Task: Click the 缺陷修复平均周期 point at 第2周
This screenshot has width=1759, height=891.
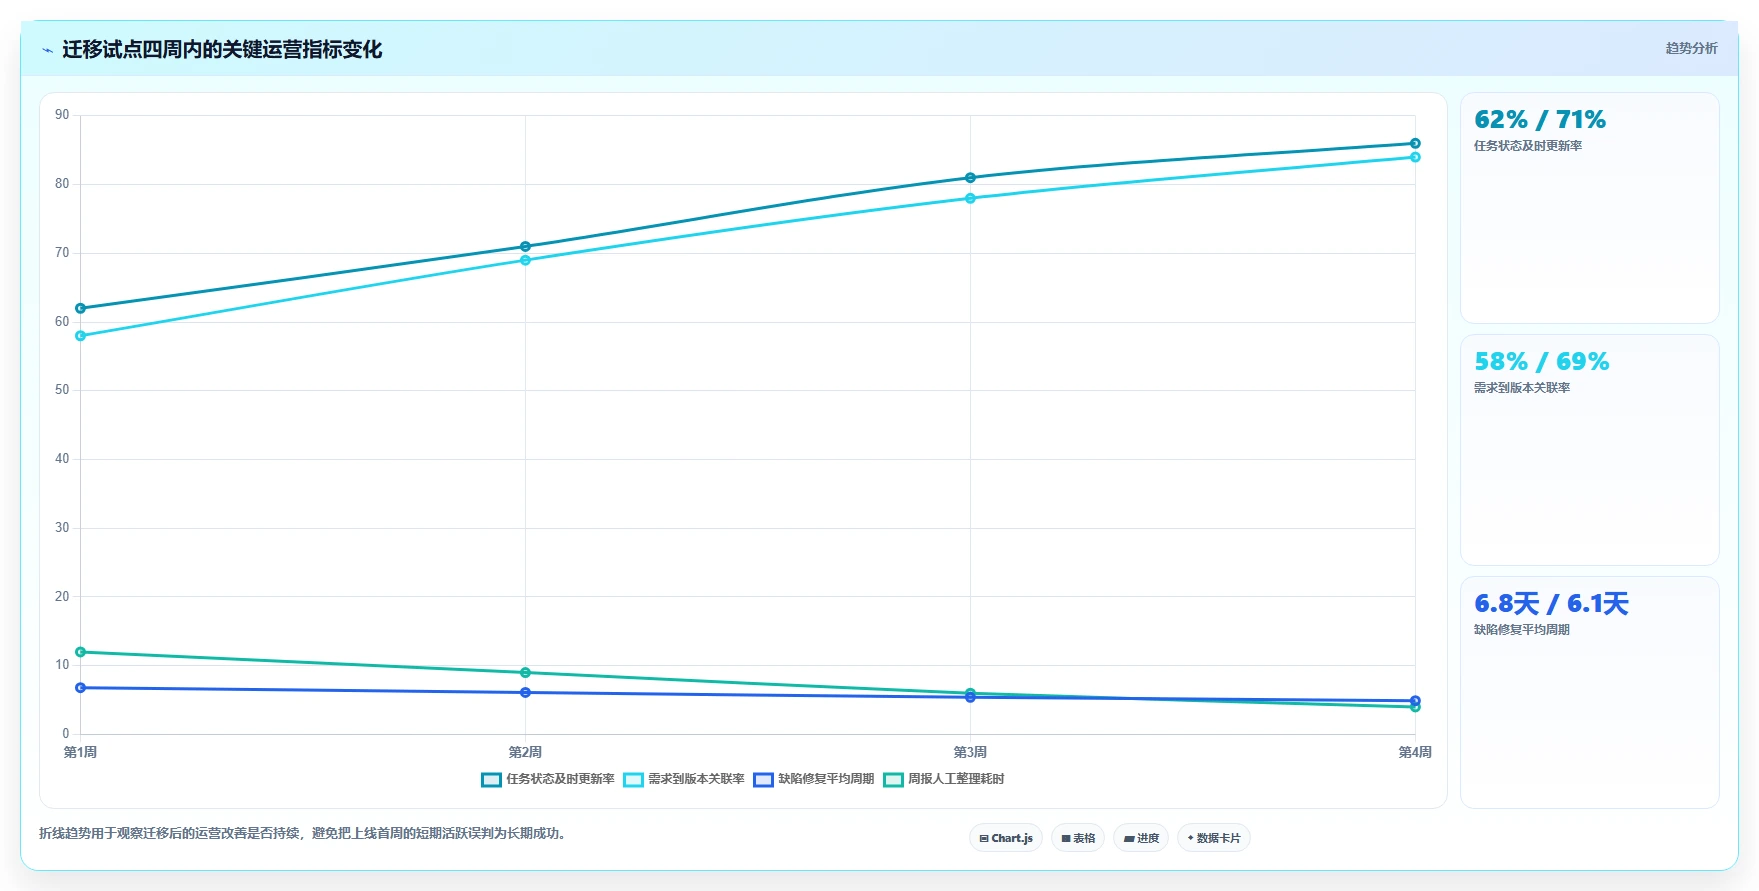Action: click(x=525, y=692)
